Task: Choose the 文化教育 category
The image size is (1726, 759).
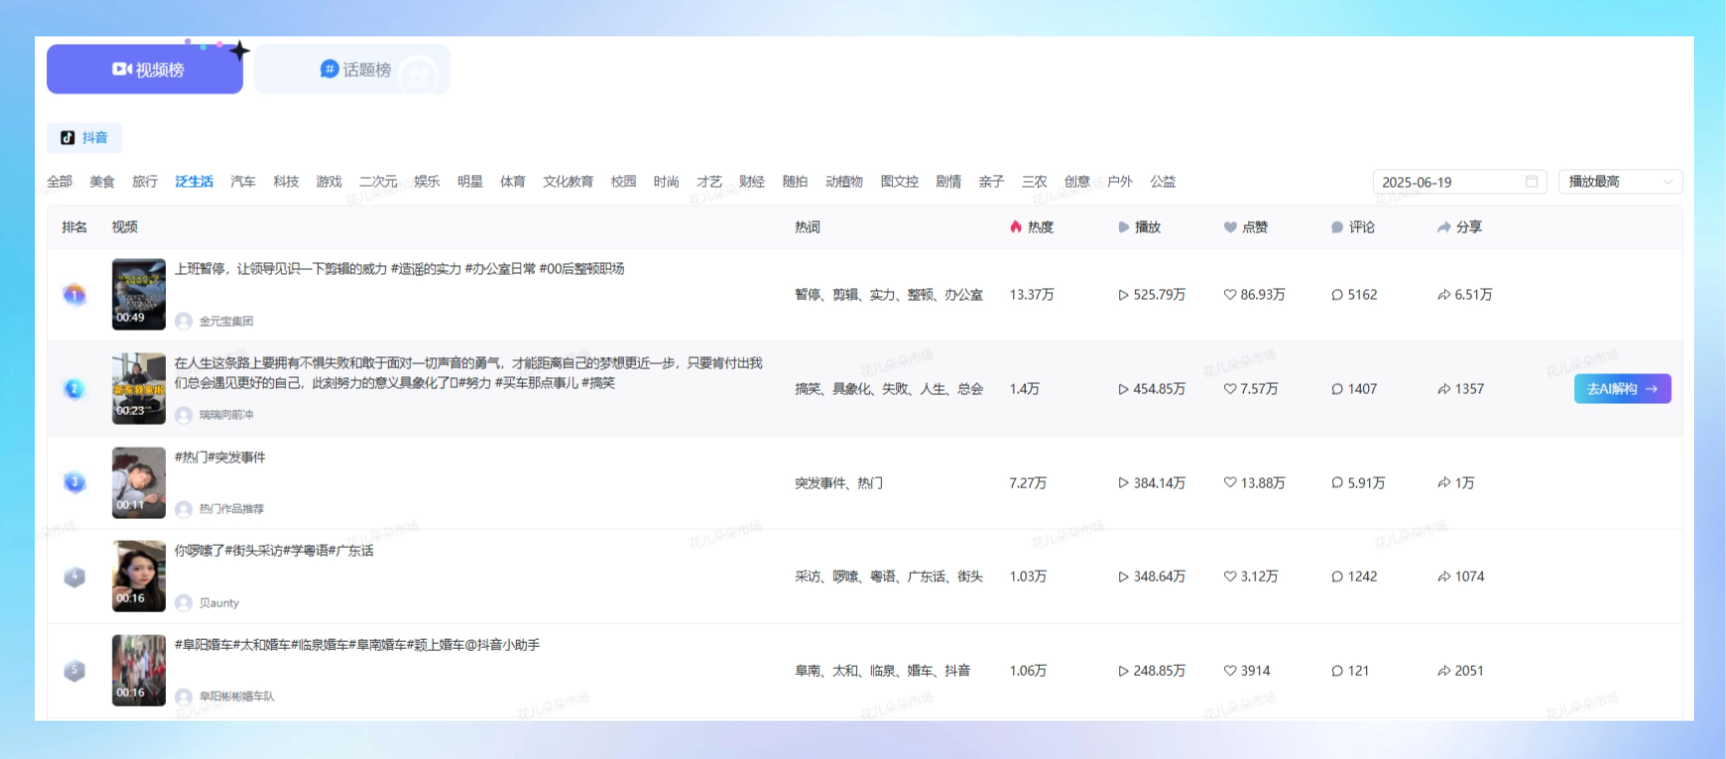Action: pos(568,182)
